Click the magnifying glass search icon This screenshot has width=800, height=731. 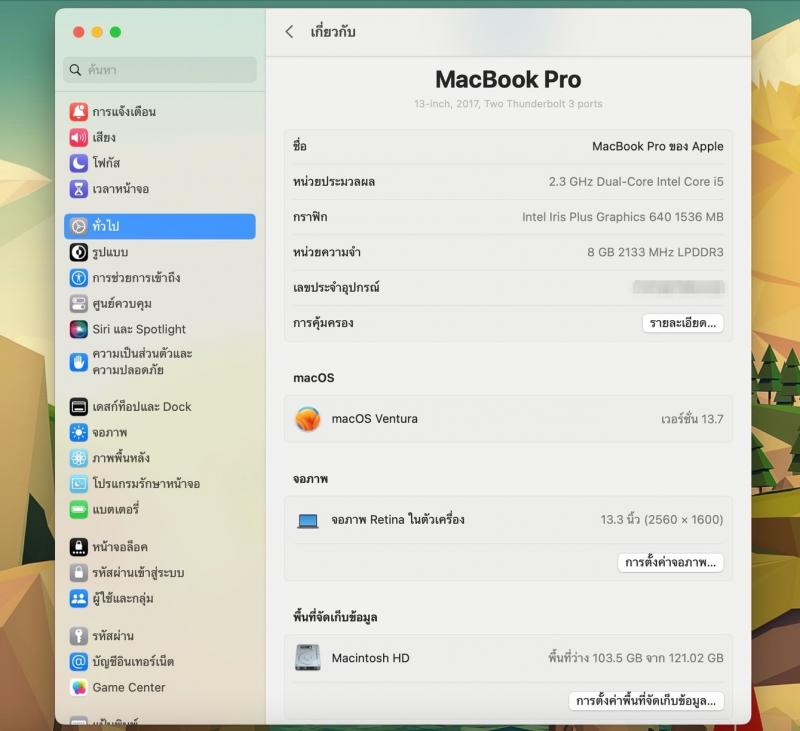click(75, 70)
